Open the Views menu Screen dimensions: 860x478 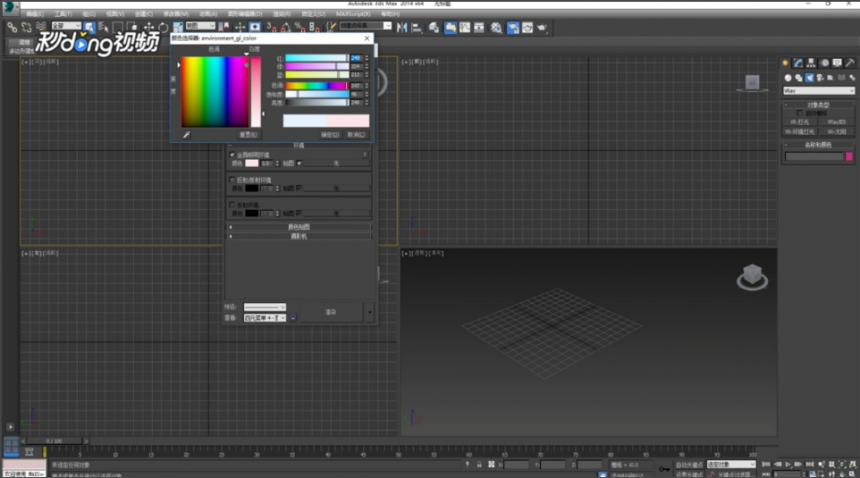(x=115, y=14)
